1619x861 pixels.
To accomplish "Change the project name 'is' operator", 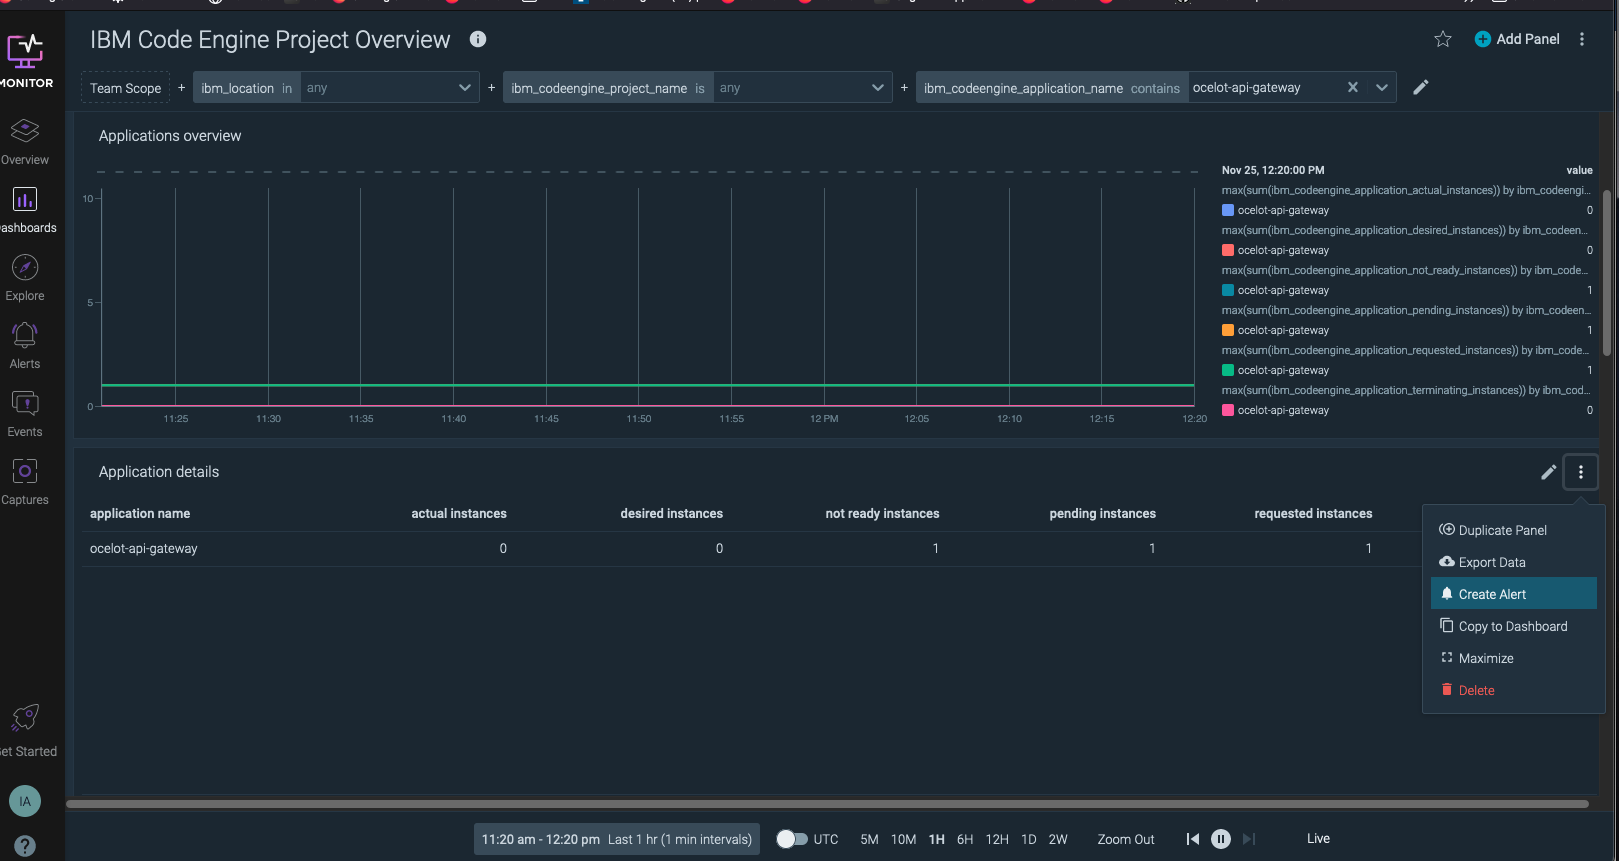I will point(700,88).
